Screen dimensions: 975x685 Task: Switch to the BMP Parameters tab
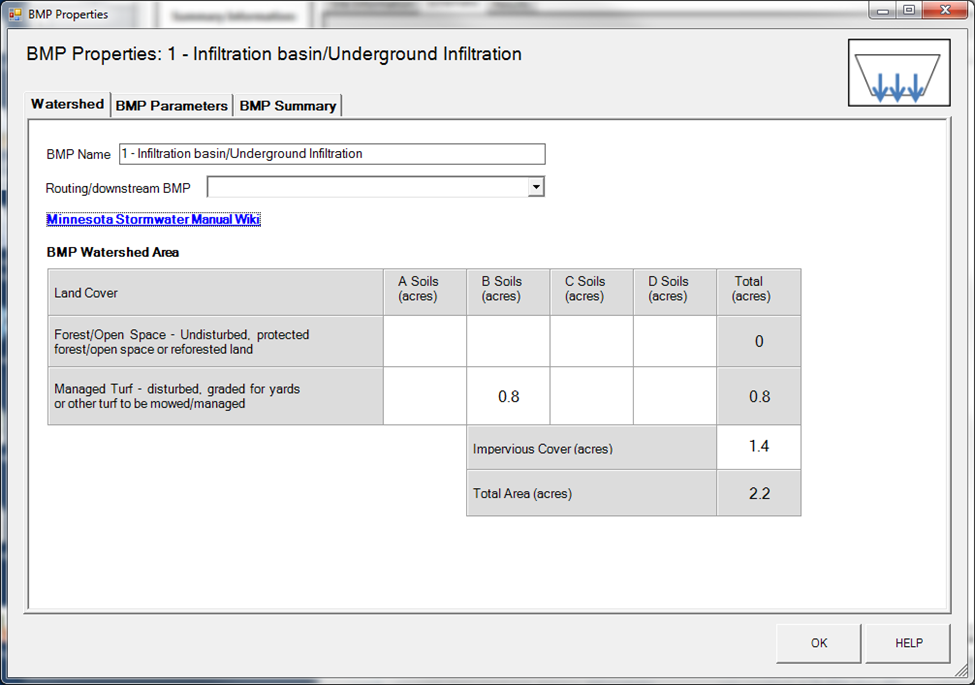click(172, 105)
